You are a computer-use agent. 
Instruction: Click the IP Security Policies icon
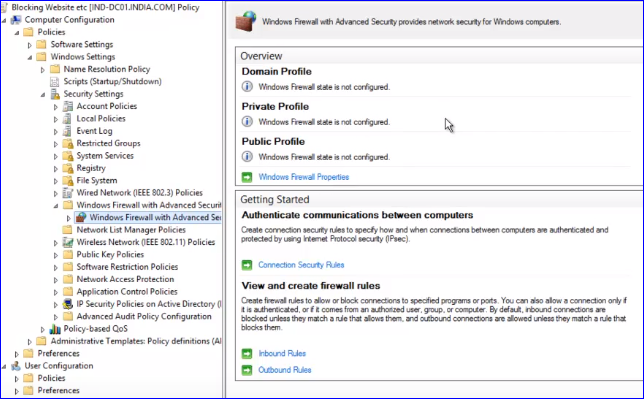point(68,304)
